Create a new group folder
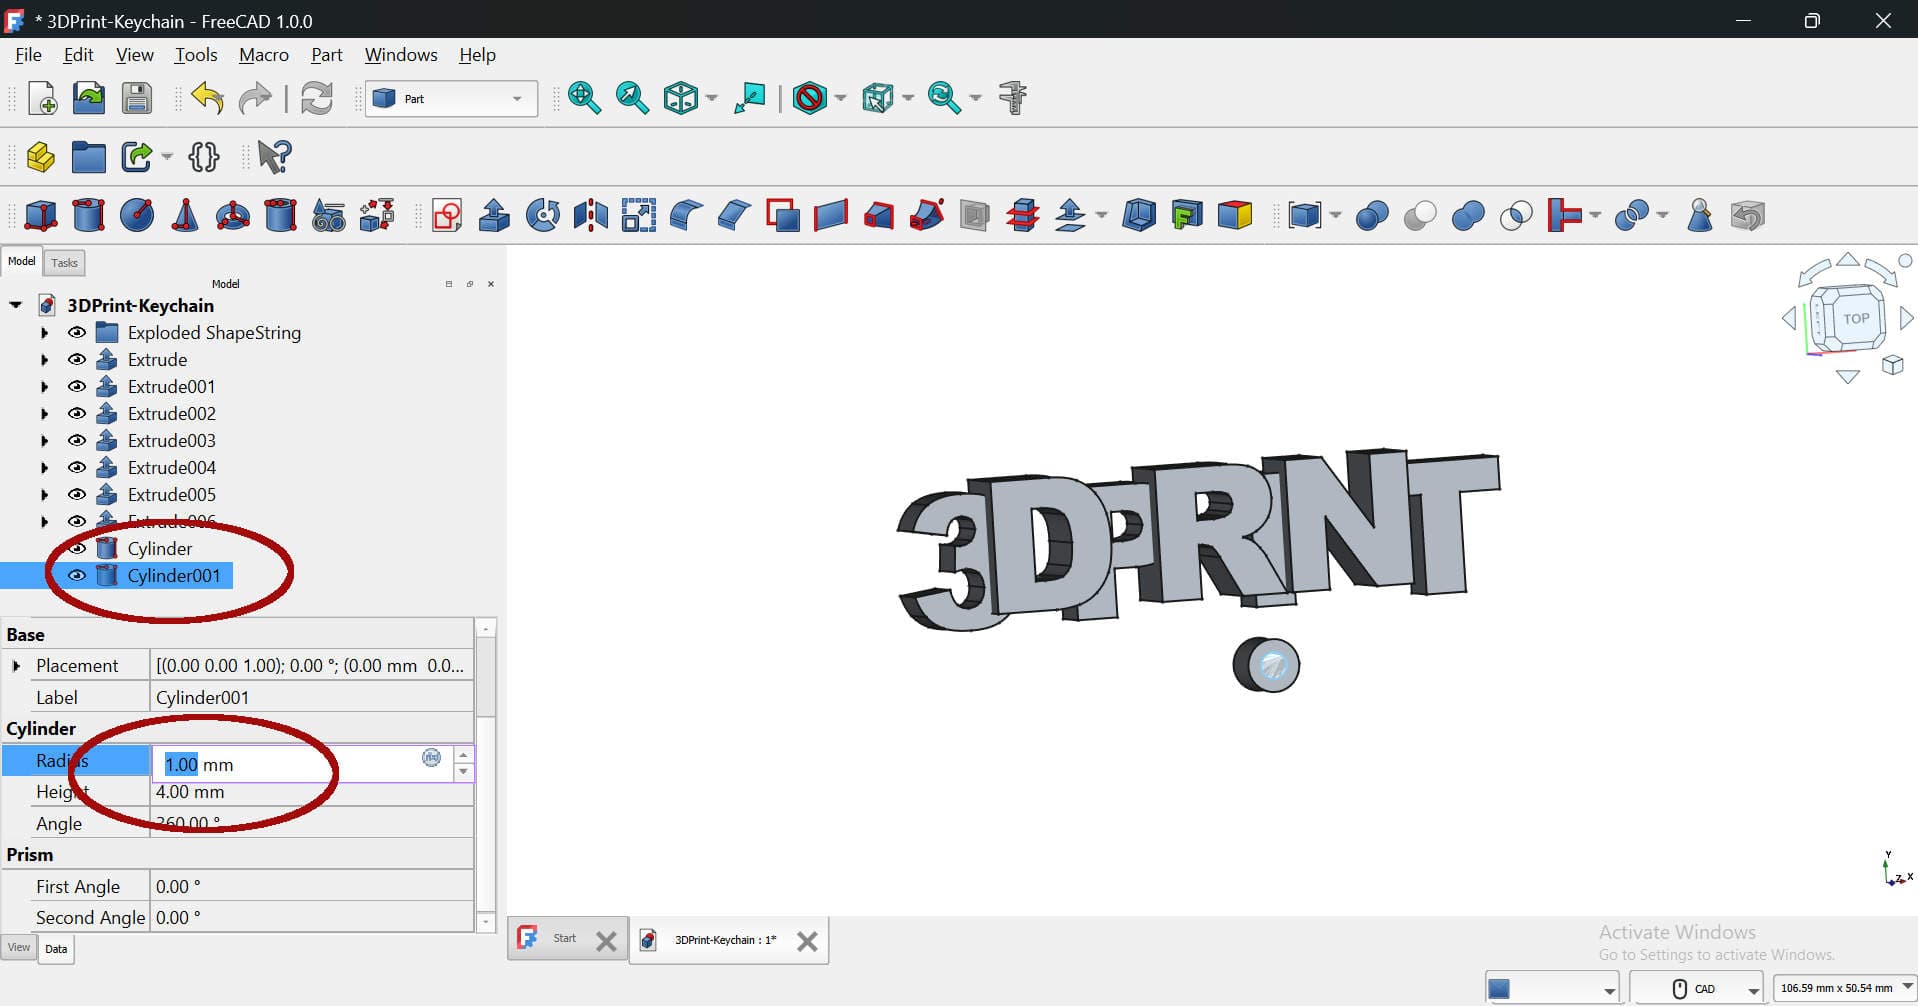 tap(88, 157)
